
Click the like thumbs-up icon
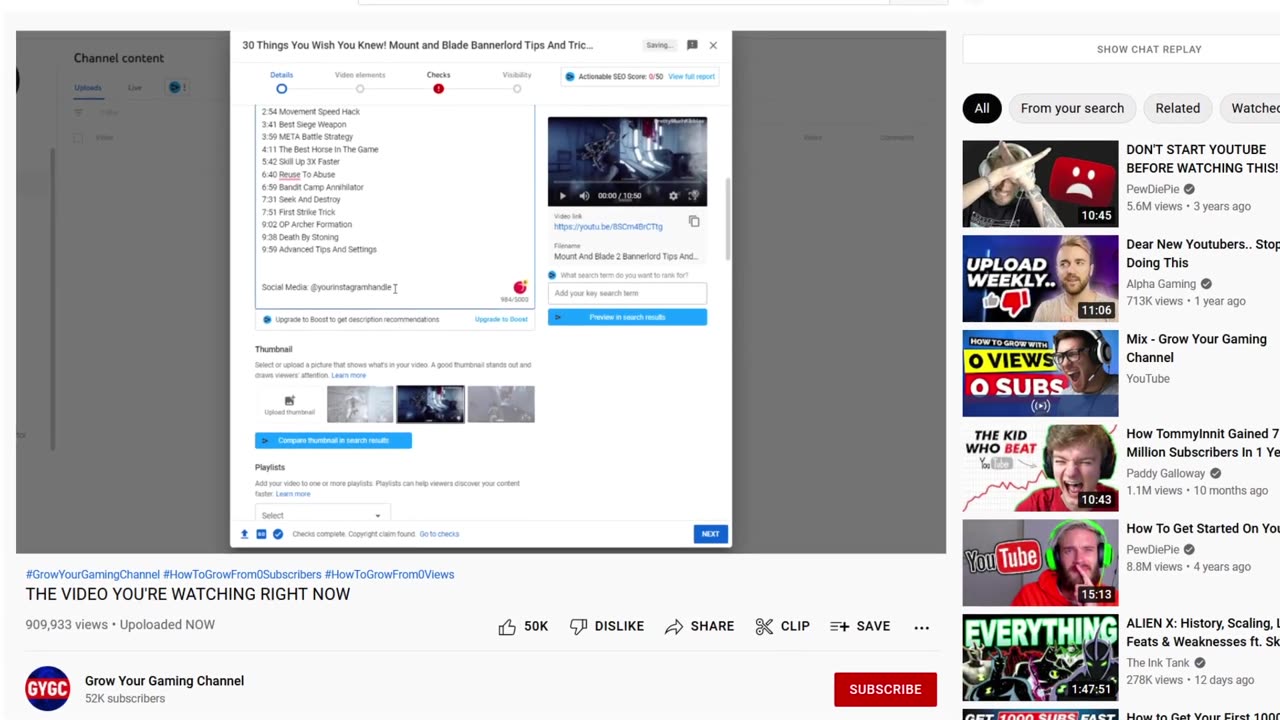508,626
